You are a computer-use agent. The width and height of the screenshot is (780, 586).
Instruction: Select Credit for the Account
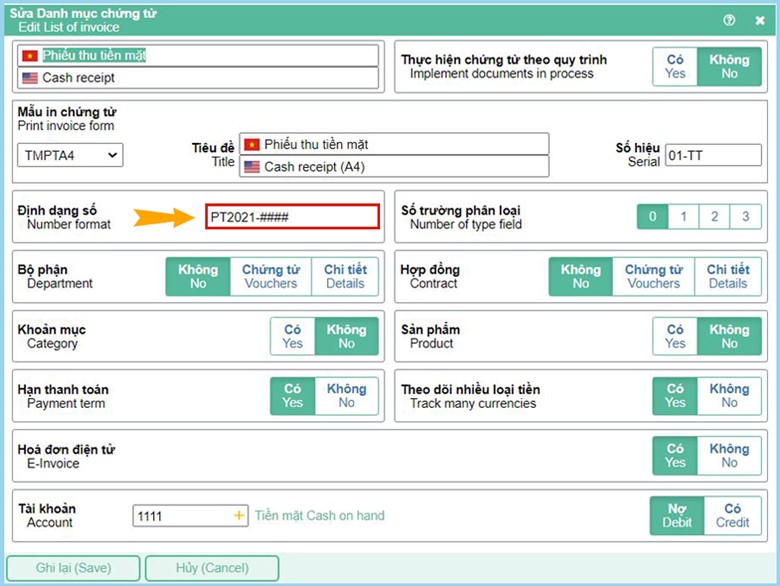pos(732,516)
